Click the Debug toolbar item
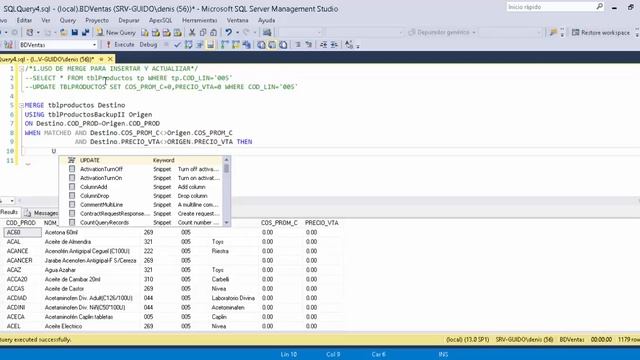The height and width of the screenshot is (360, 640). [x=148, y=44]
